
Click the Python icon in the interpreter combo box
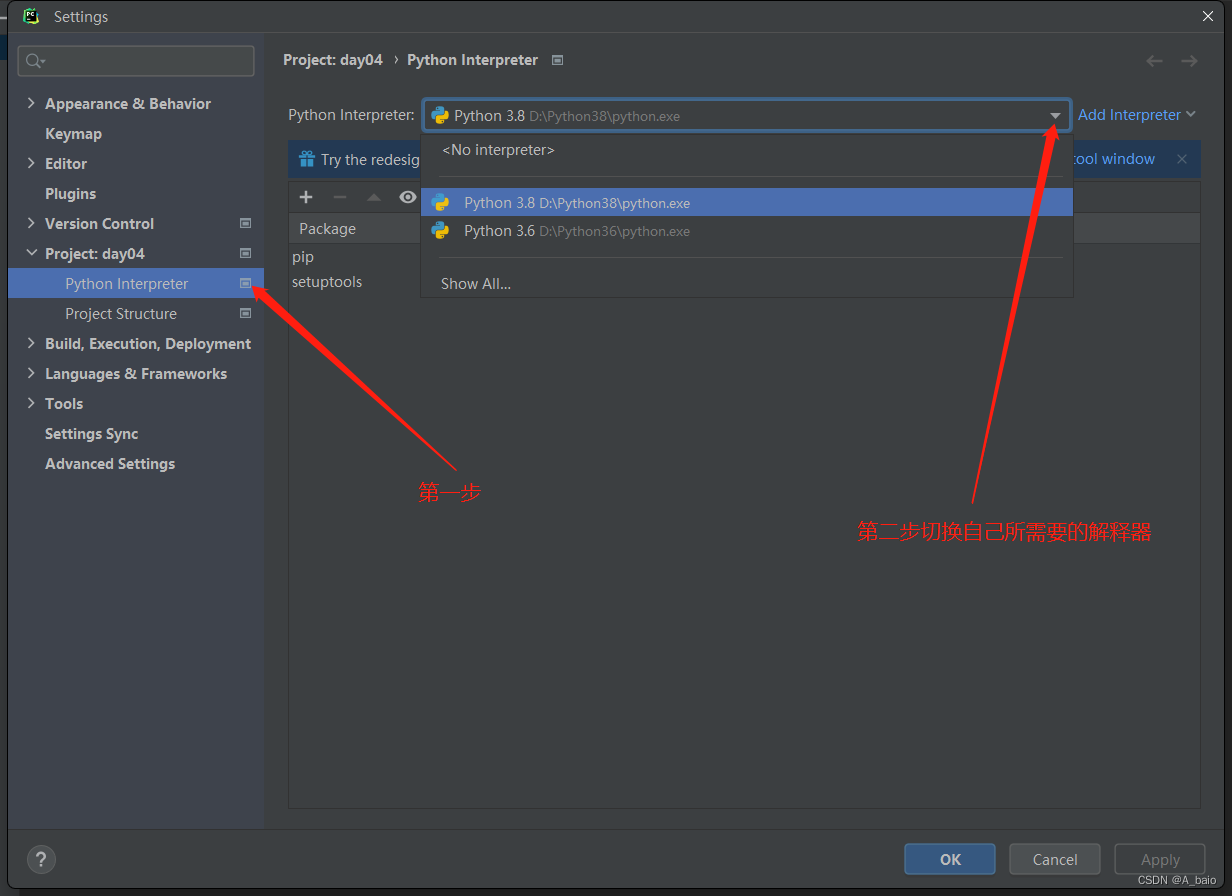440,115
